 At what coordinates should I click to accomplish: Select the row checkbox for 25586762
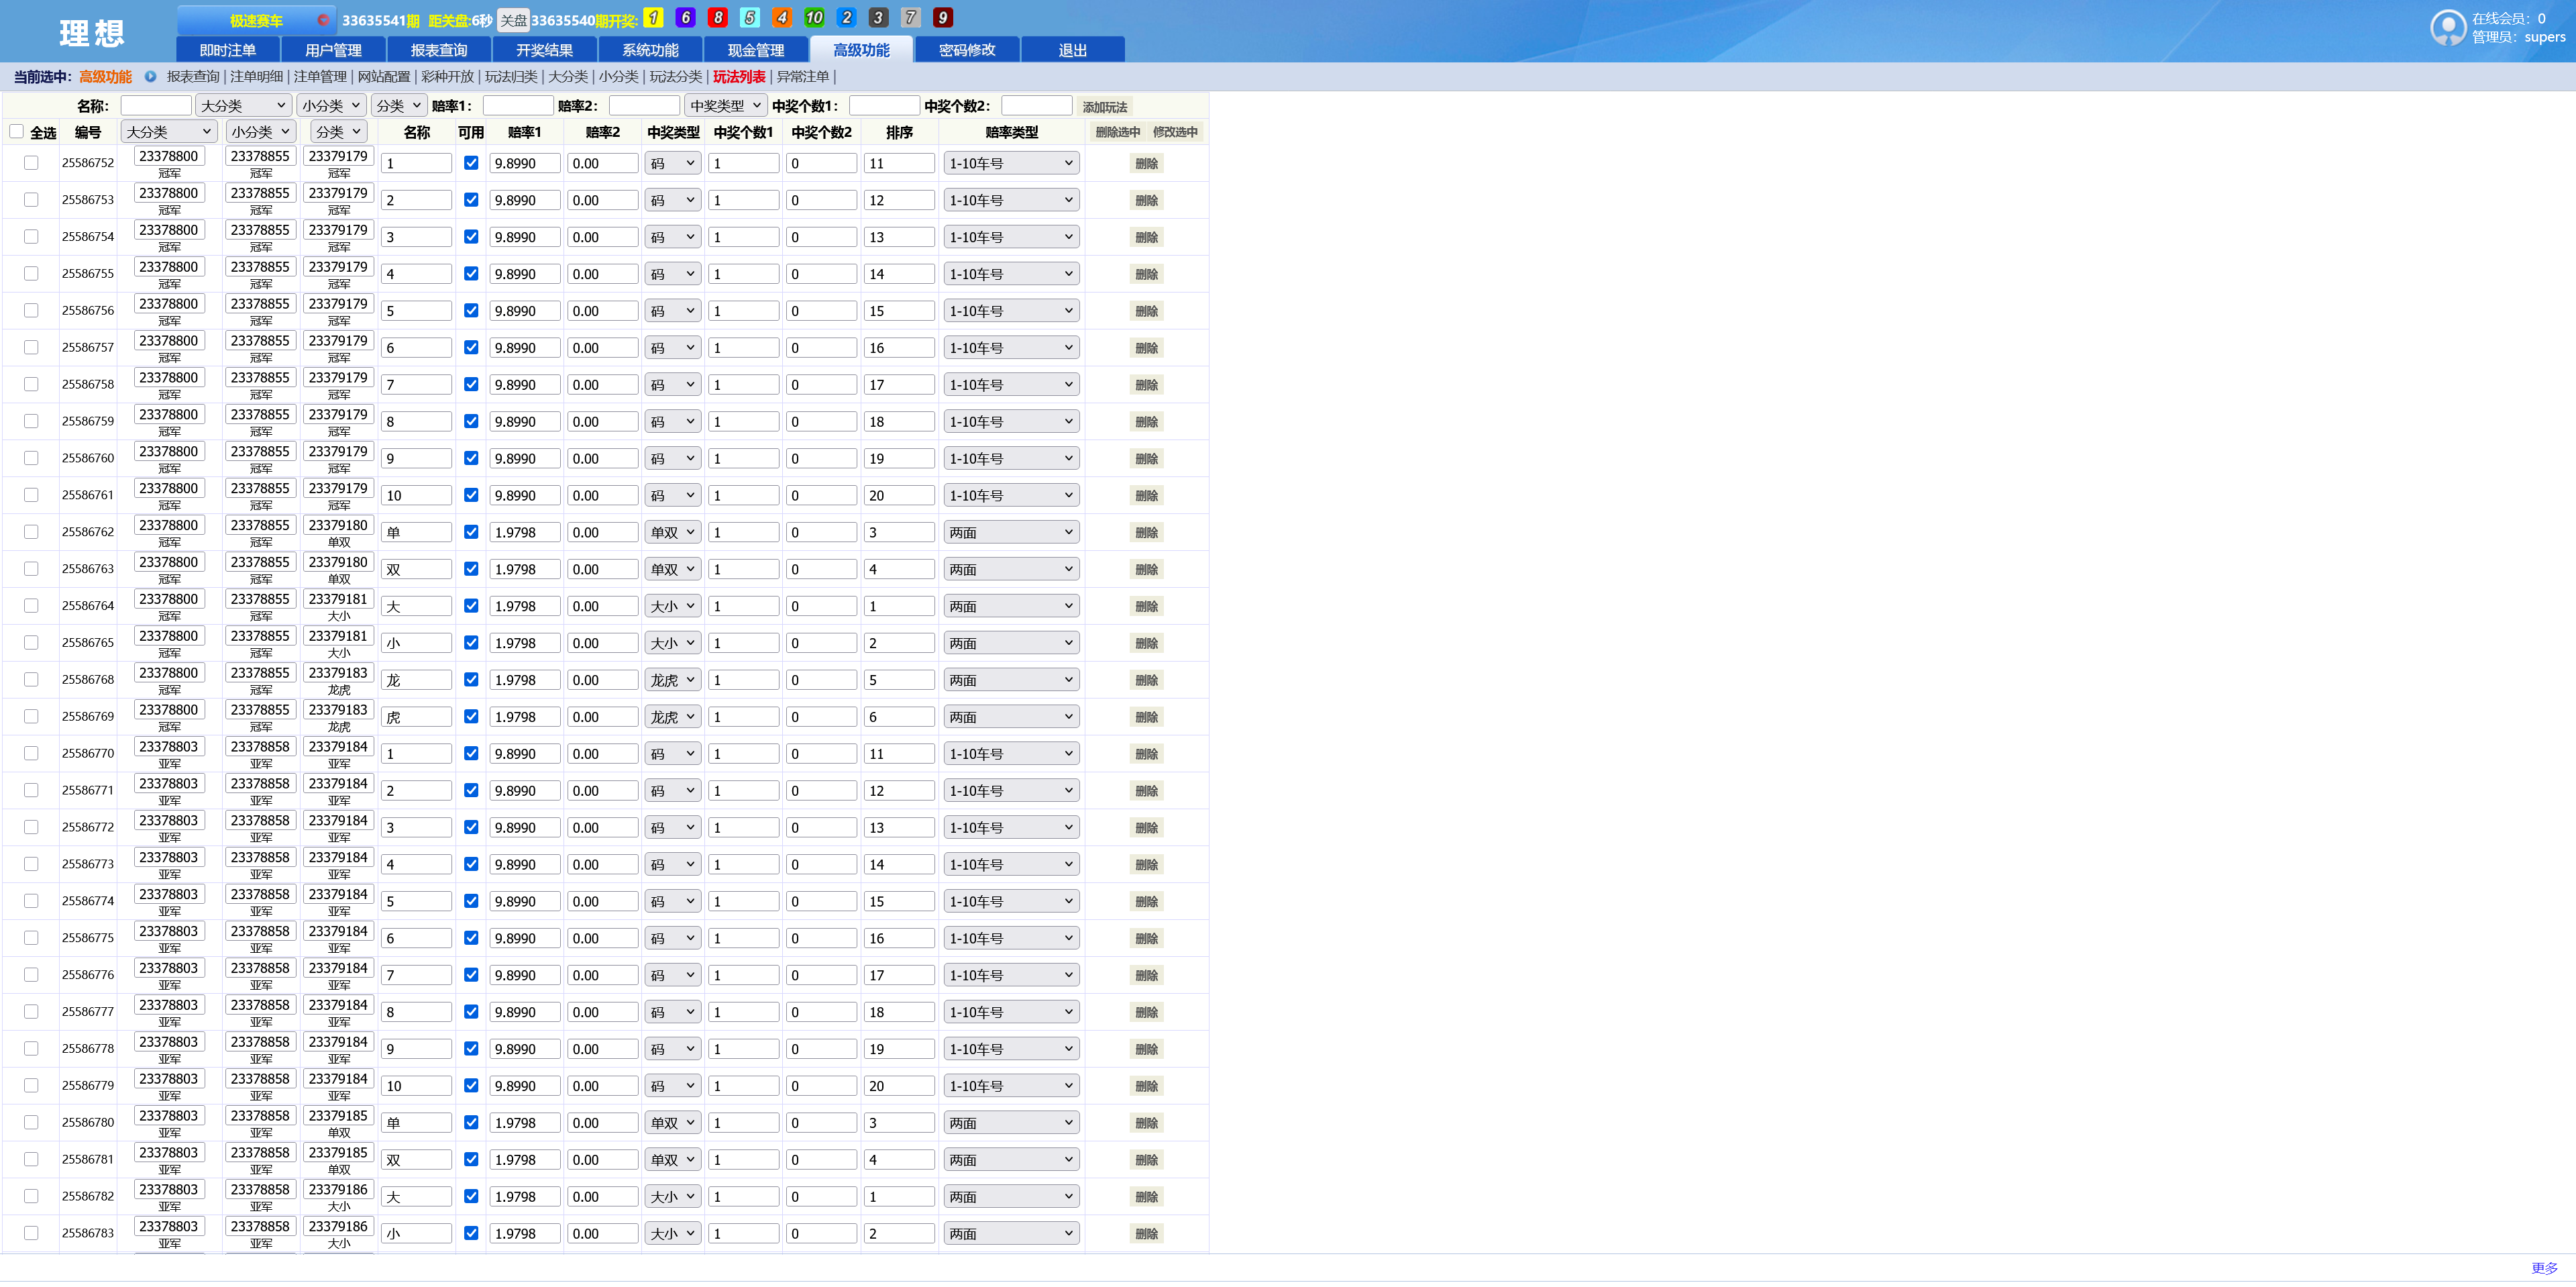[31, 532]
